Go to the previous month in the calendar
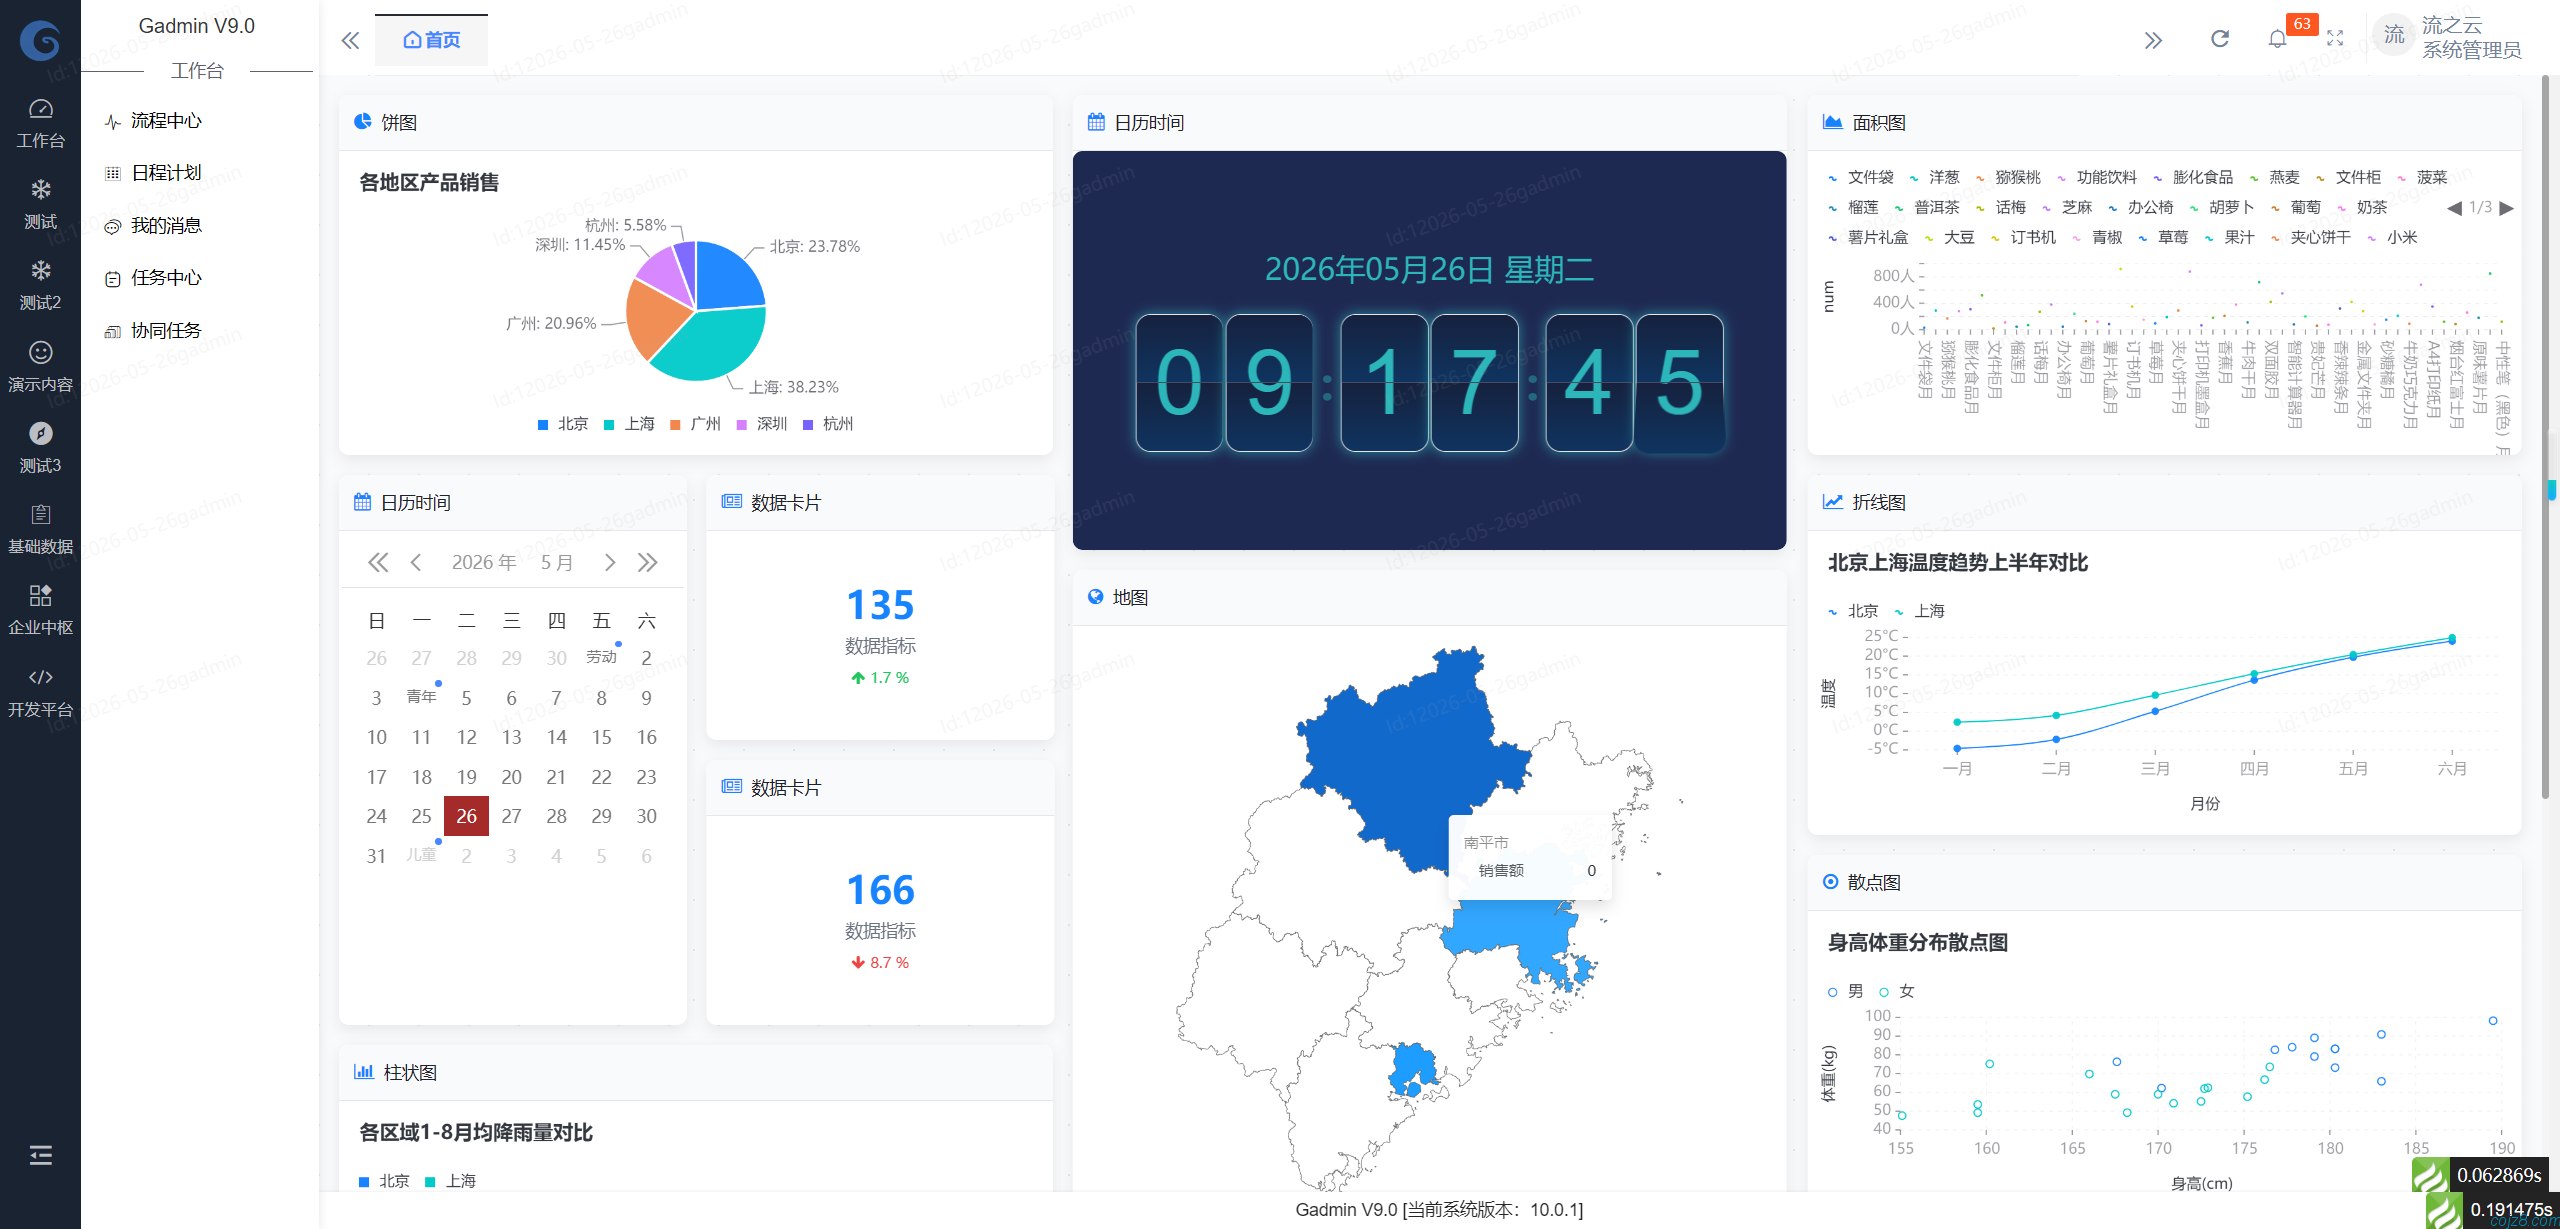This screenshot has width=2560, height=1229. (416, 562)
